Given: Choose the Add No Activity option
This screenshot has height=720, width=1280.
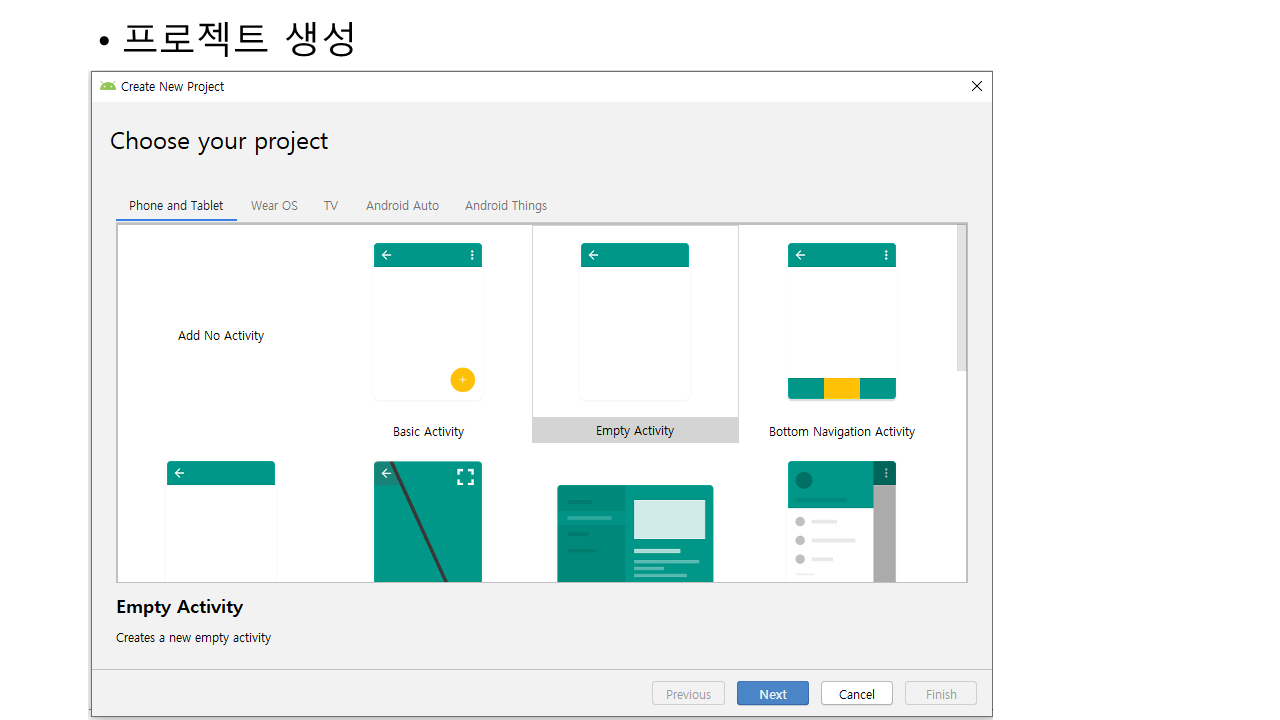Looking at the screenshot, I should click(221, 336).
